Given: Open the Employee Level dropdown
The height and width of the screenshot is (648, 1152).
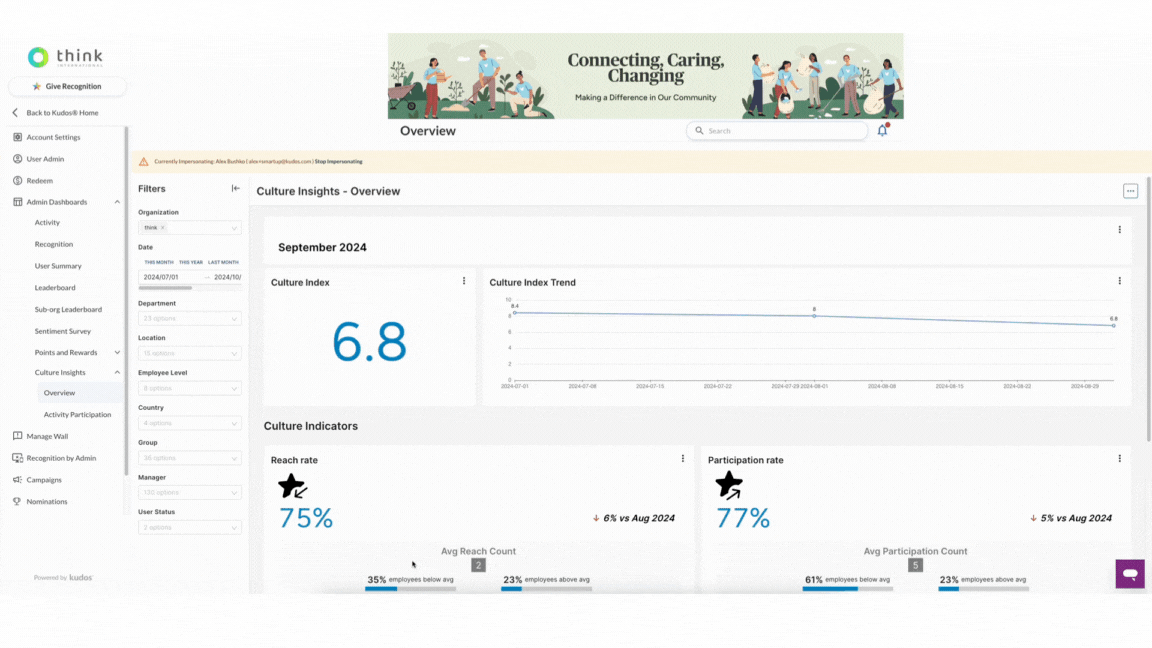Looking at the screenshot, I should [x=190, y=388].
